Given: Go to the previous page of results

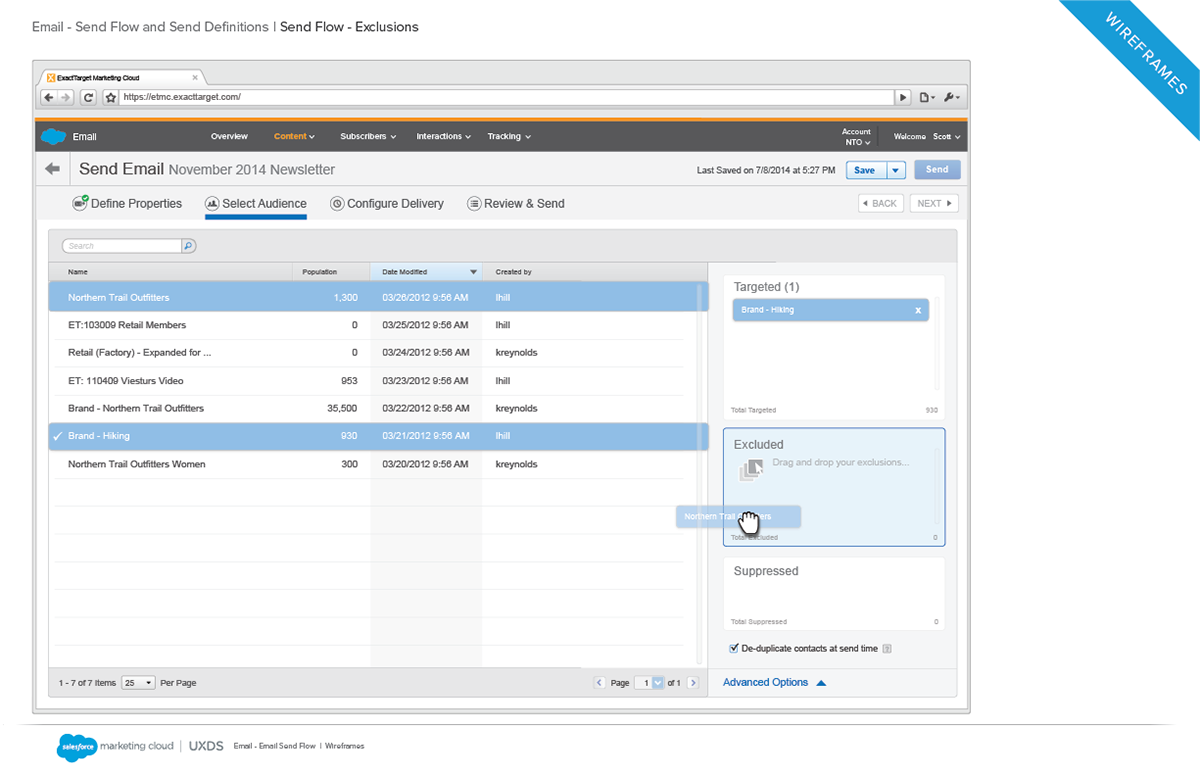Looking at the screenshot, I should click(600, 683).
